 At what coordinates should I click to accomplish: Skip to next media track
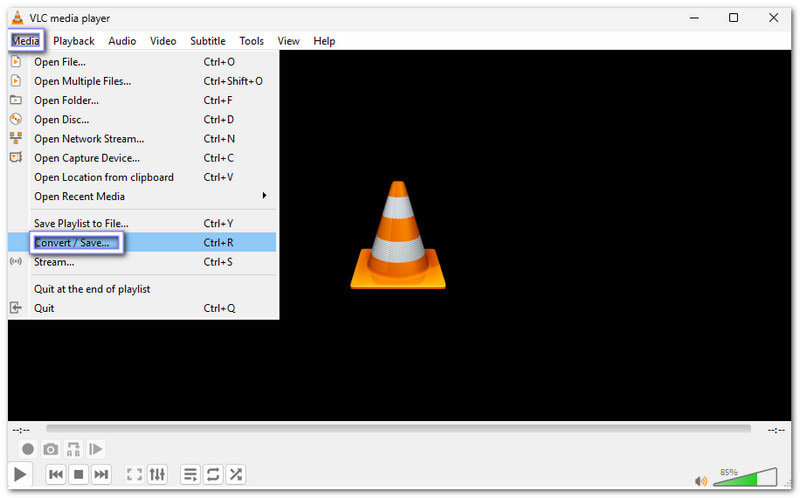pos(101,474)
